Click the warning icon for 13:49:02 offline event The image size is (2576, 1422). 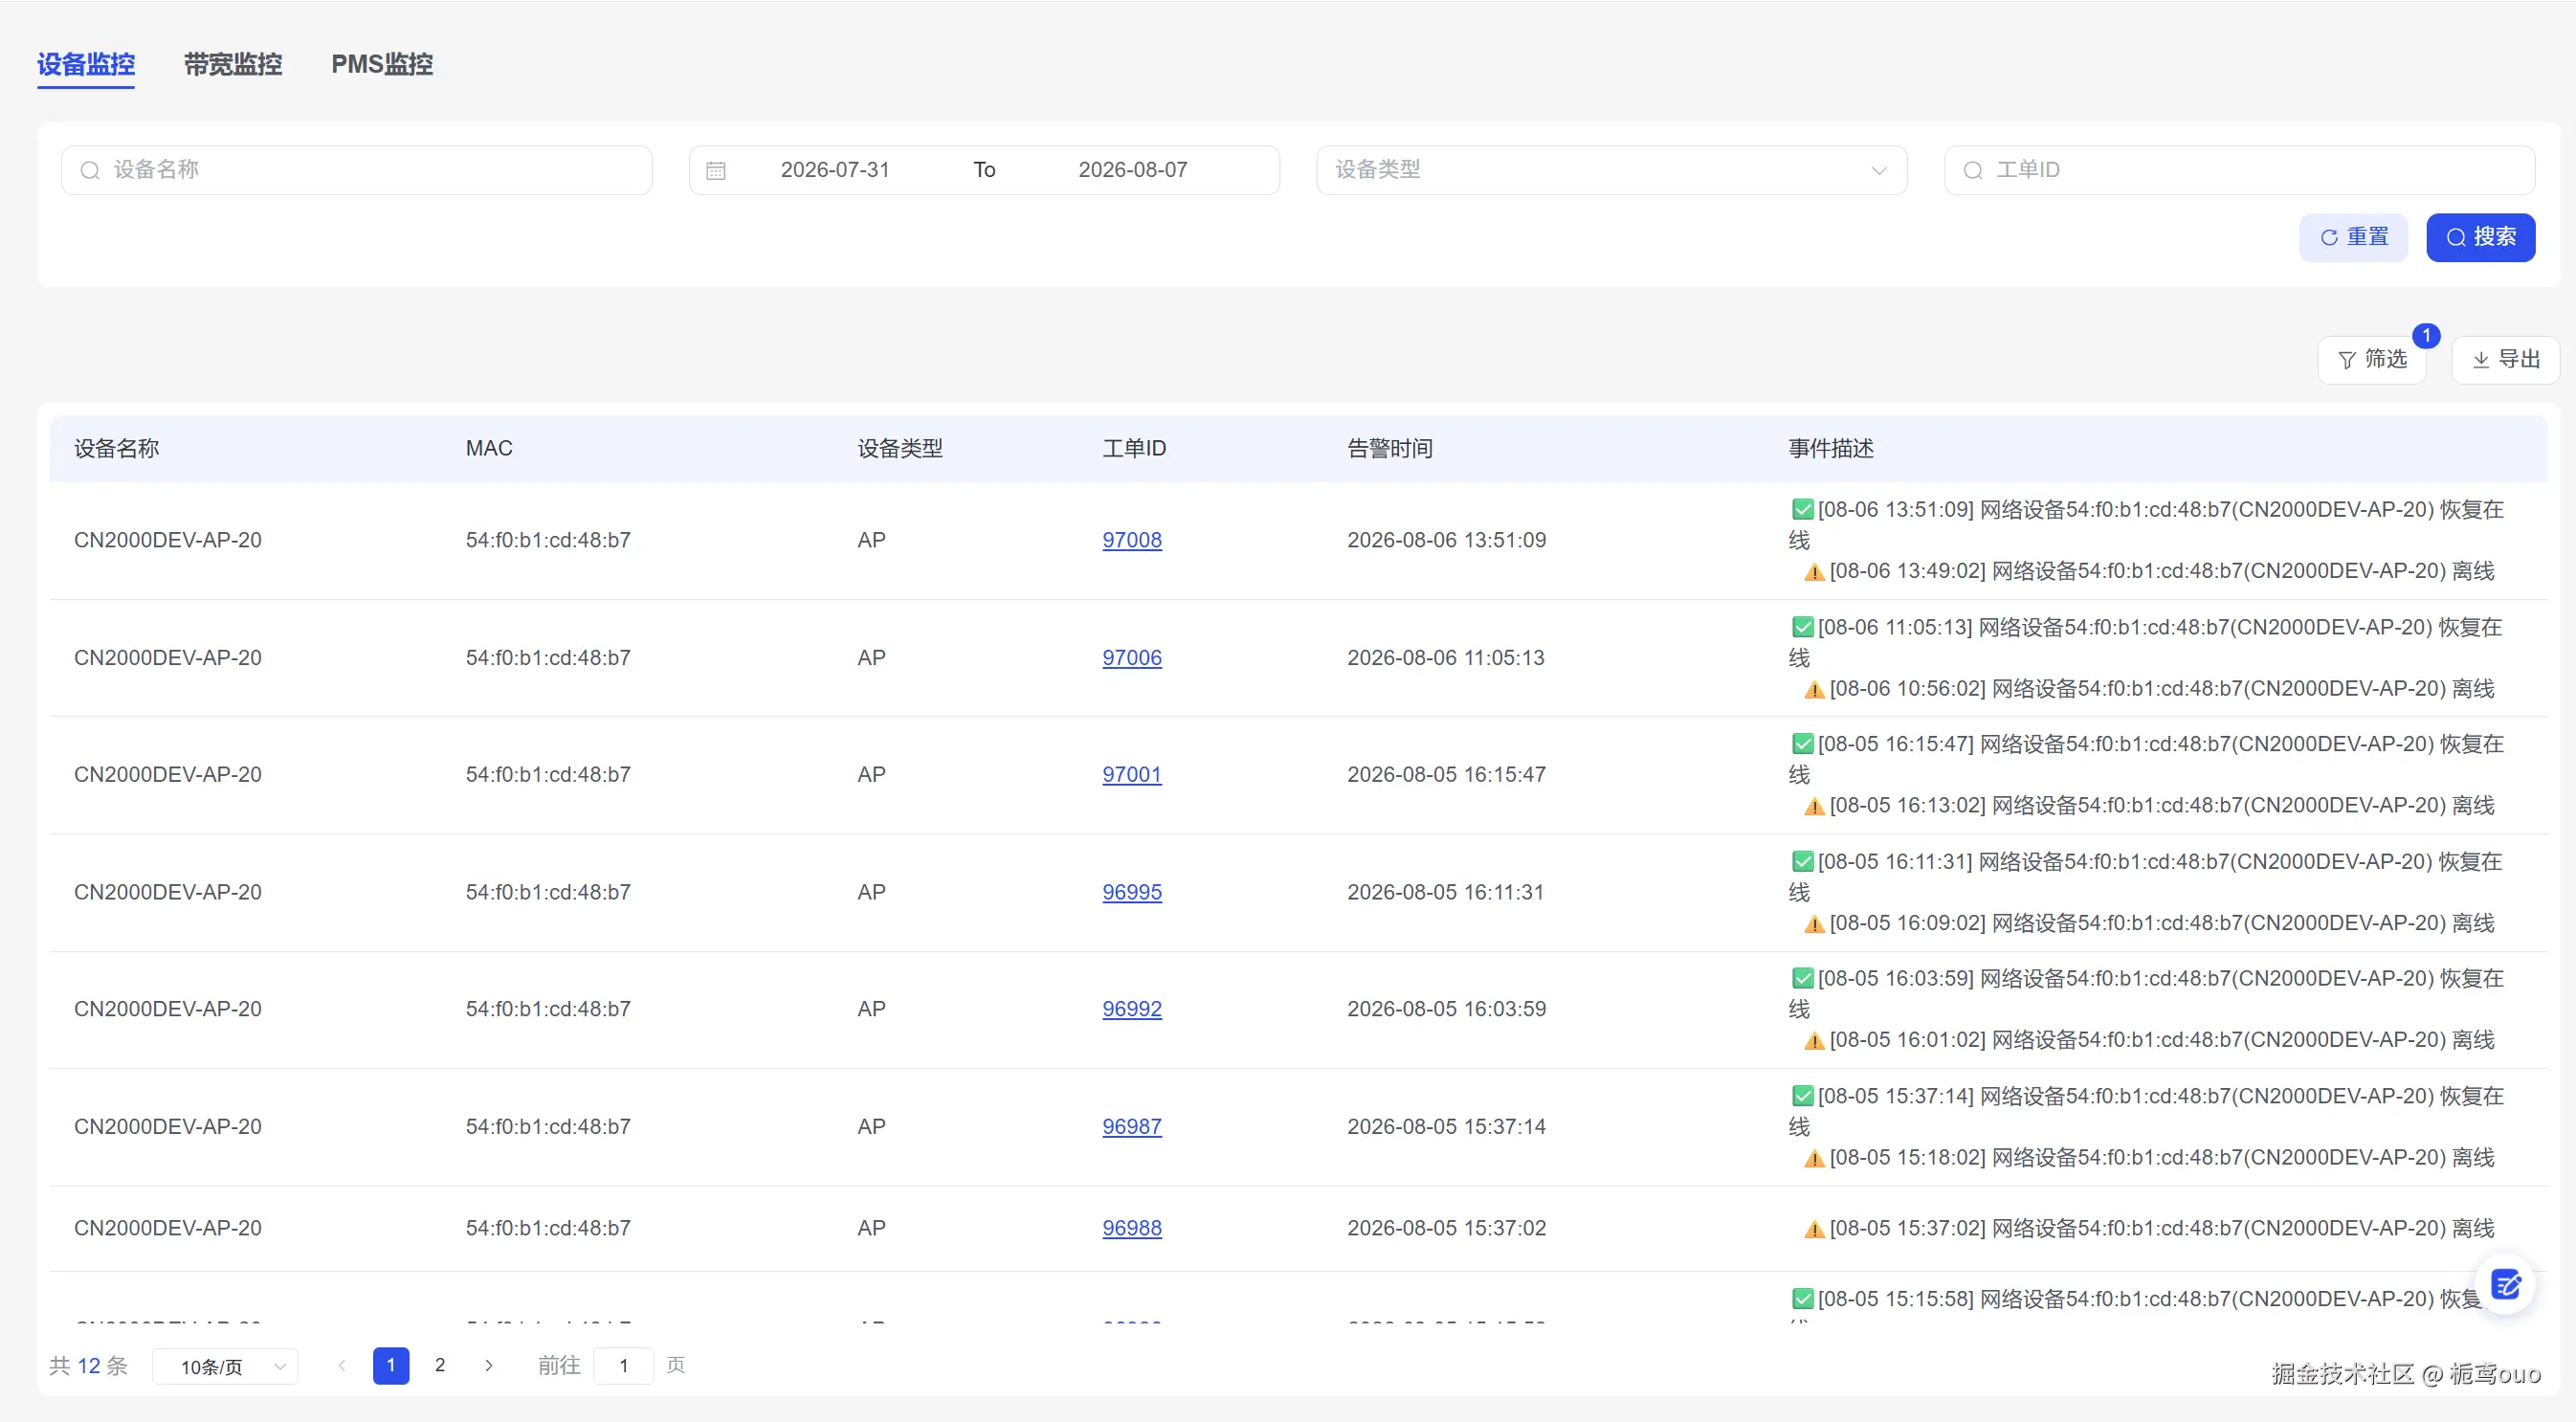[x=1814, y=572]
